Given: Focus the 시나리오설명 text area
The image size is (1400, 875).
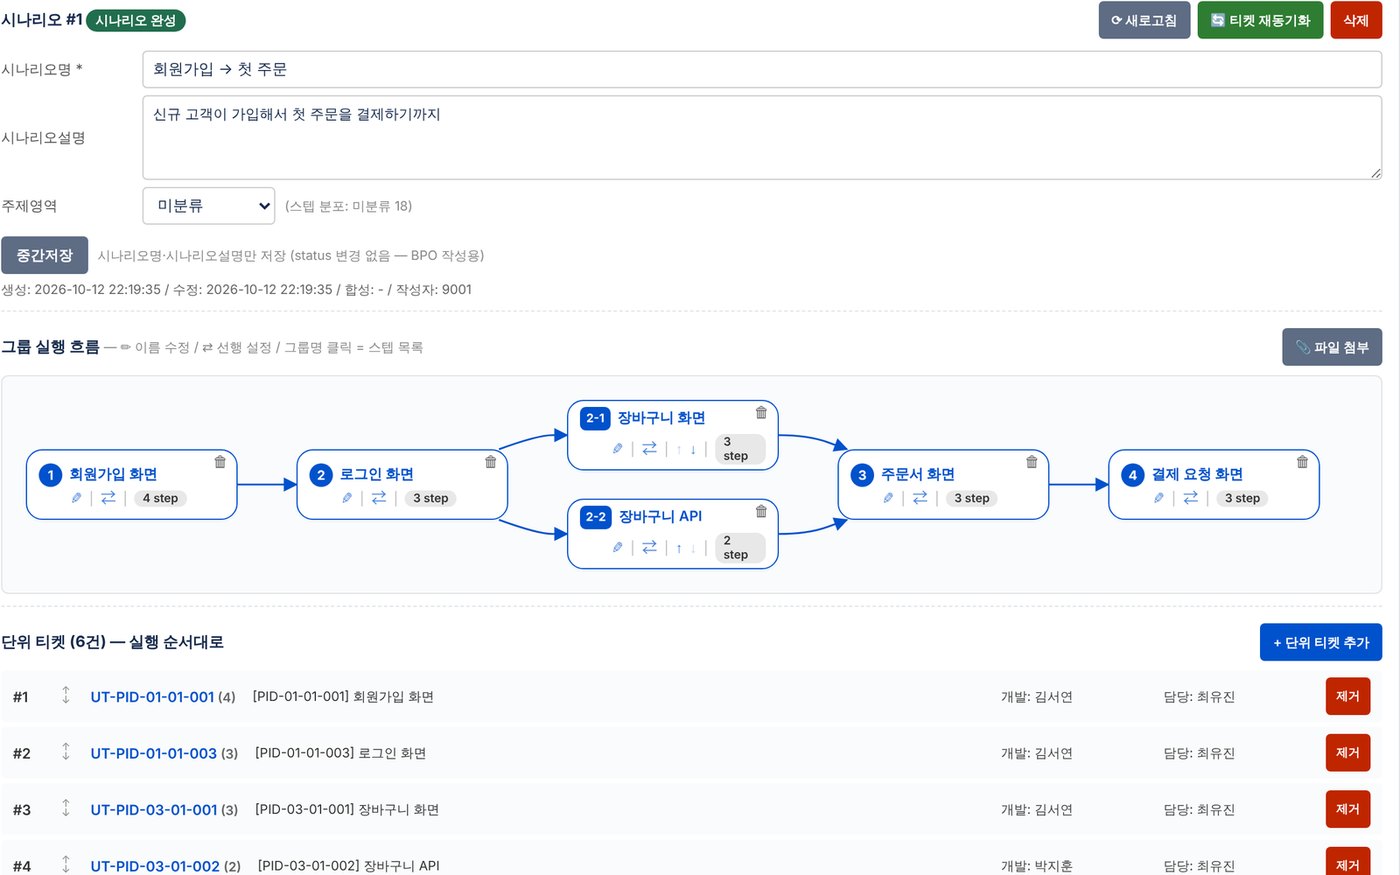Looking at the screenshot, I should click(x=762, y=138).
